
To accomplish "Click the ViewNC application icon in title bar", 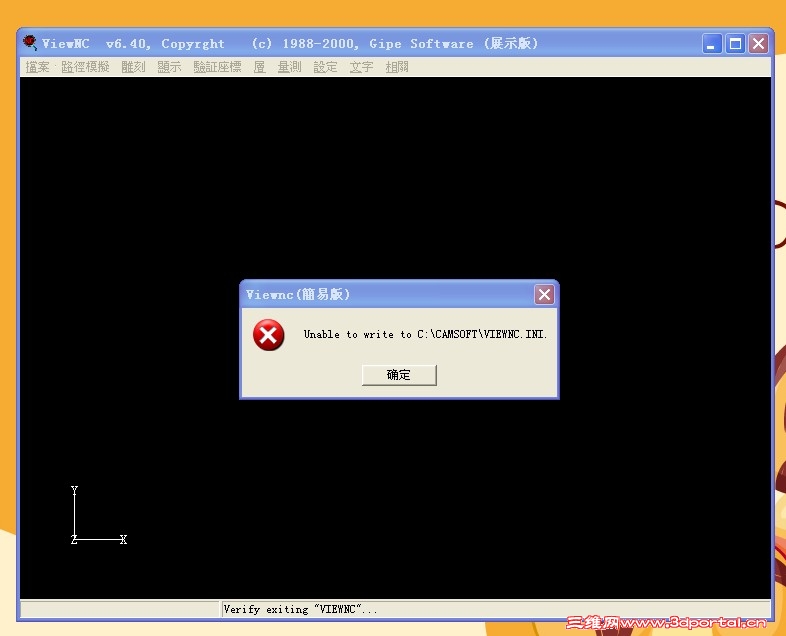I will point(30,43).
